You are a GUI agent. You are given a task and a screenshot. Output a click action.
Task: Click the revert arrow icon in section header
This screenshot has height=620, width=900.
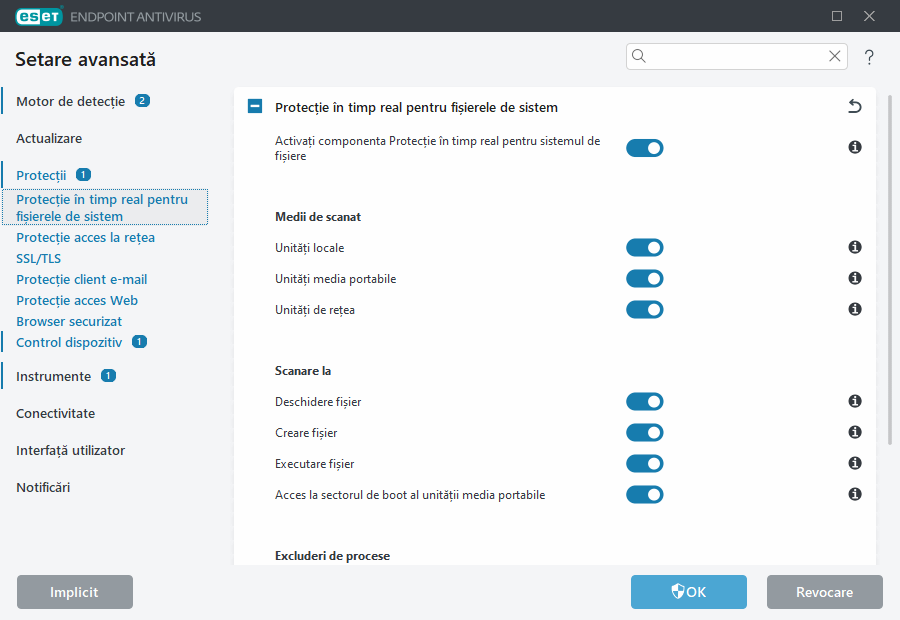[855, 106]
